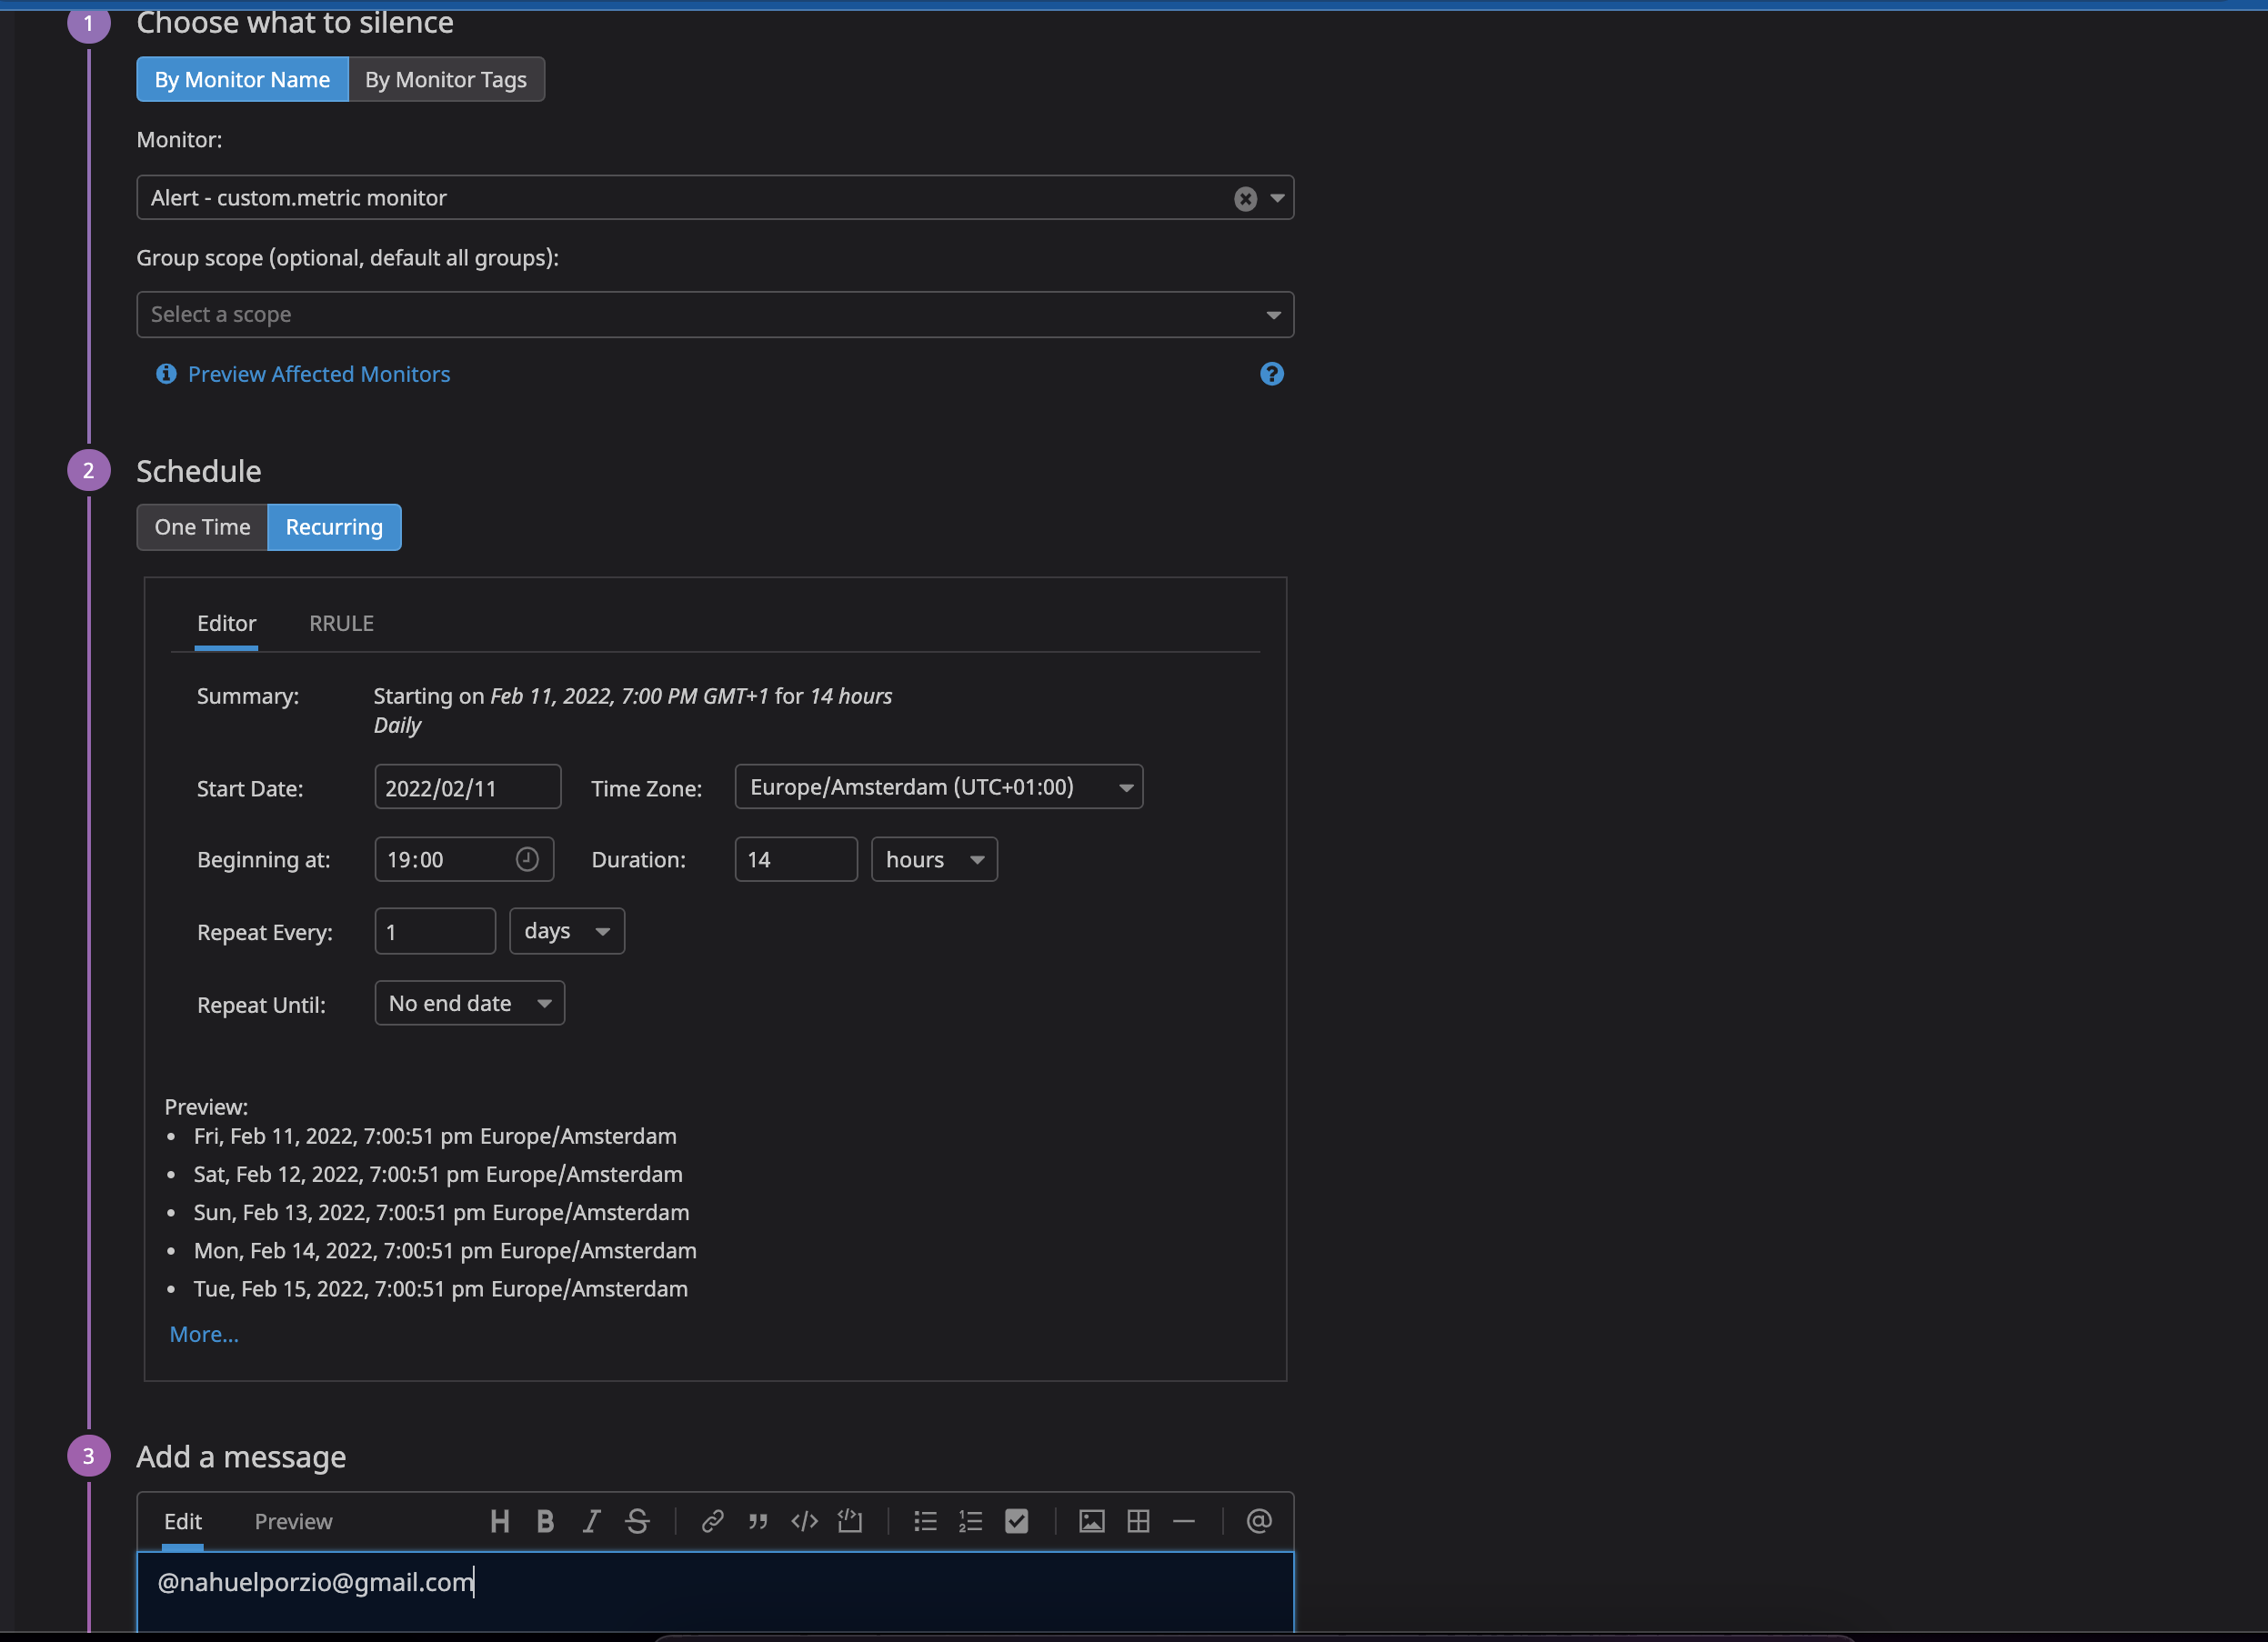
Task: Expand the Repeat Until dropdown
Action: pos(469,1003)
